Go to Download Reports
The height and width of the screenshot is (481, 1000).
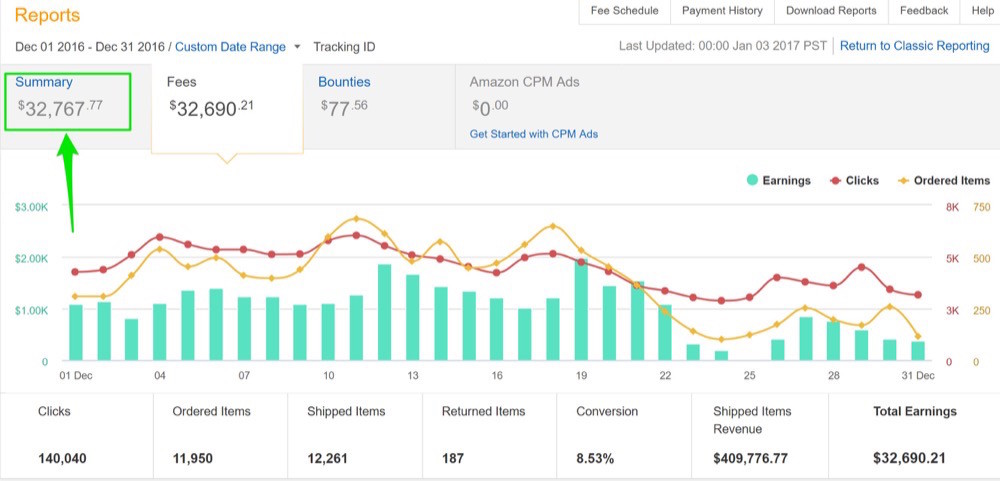[831, 11]
